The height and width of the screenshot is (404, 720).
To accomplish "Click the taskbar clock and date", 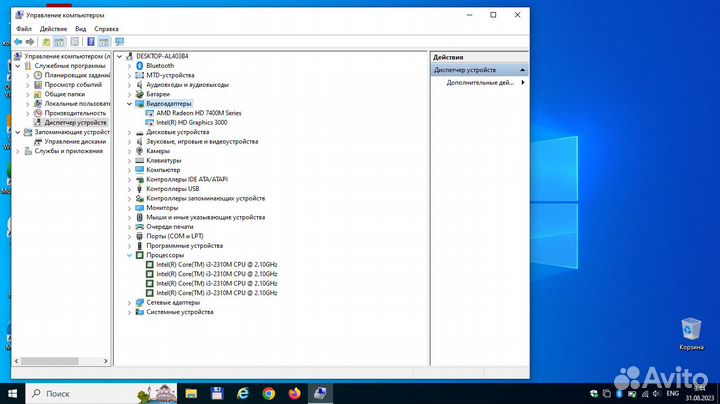I will 700,393.
